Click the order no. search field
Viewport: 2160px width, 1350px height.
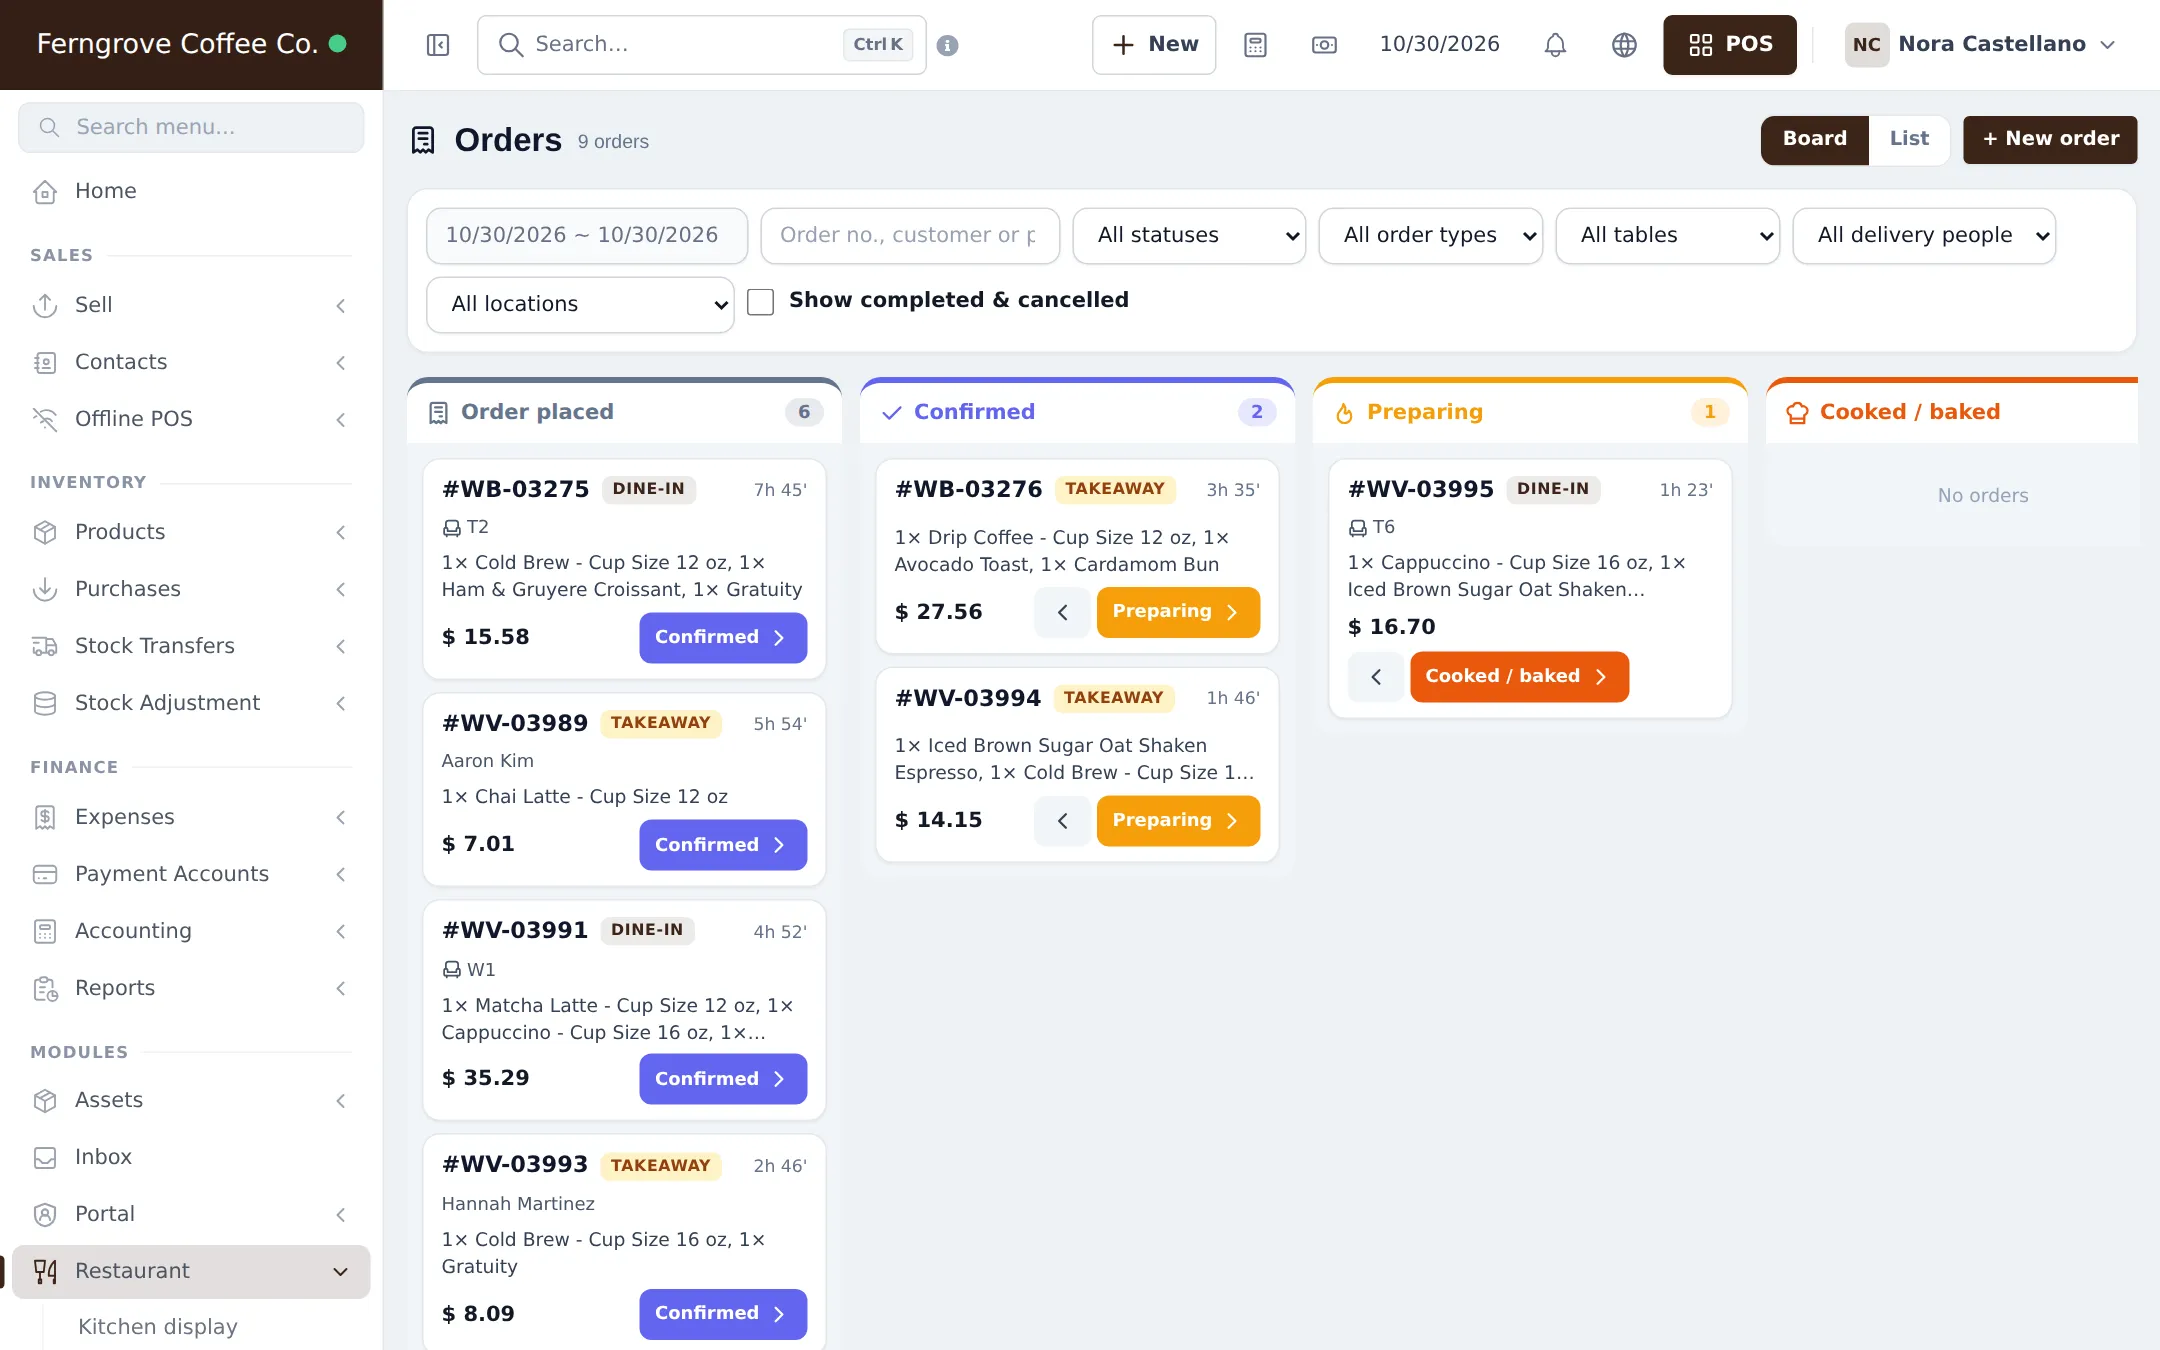point(910,236)
